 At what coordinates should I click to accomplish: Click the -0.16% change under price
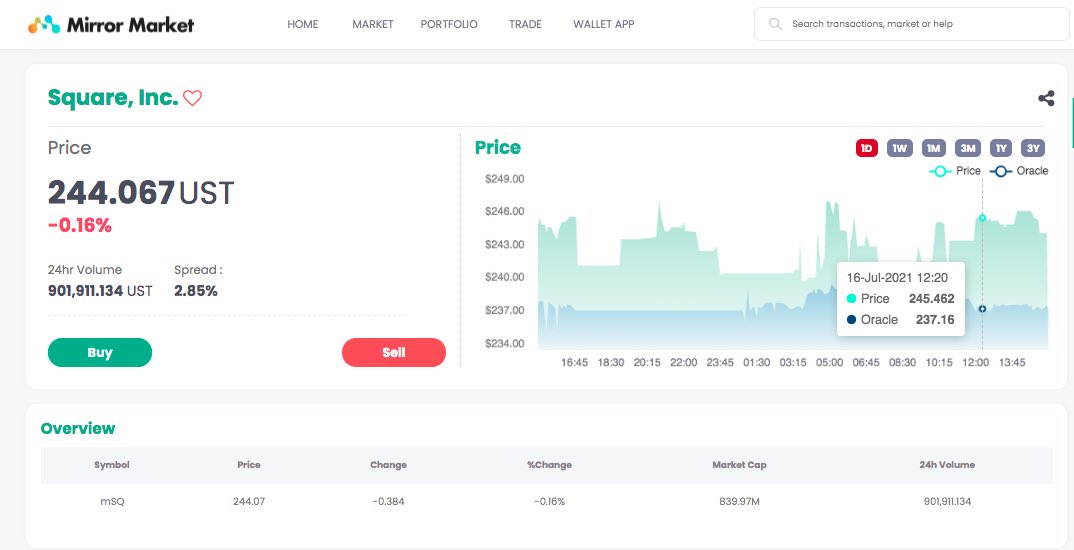79,225
